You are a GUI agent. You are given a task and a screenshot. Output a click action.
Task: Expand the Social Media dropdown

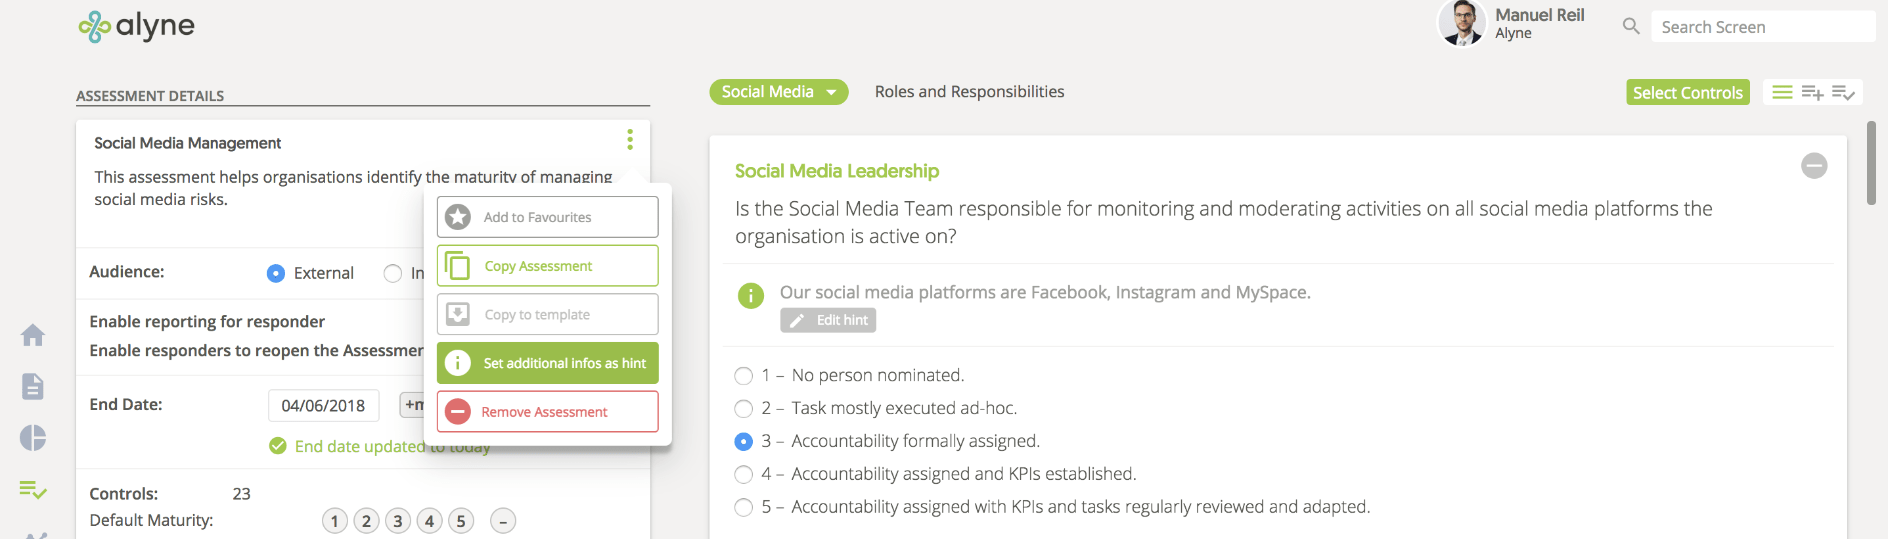779,92
